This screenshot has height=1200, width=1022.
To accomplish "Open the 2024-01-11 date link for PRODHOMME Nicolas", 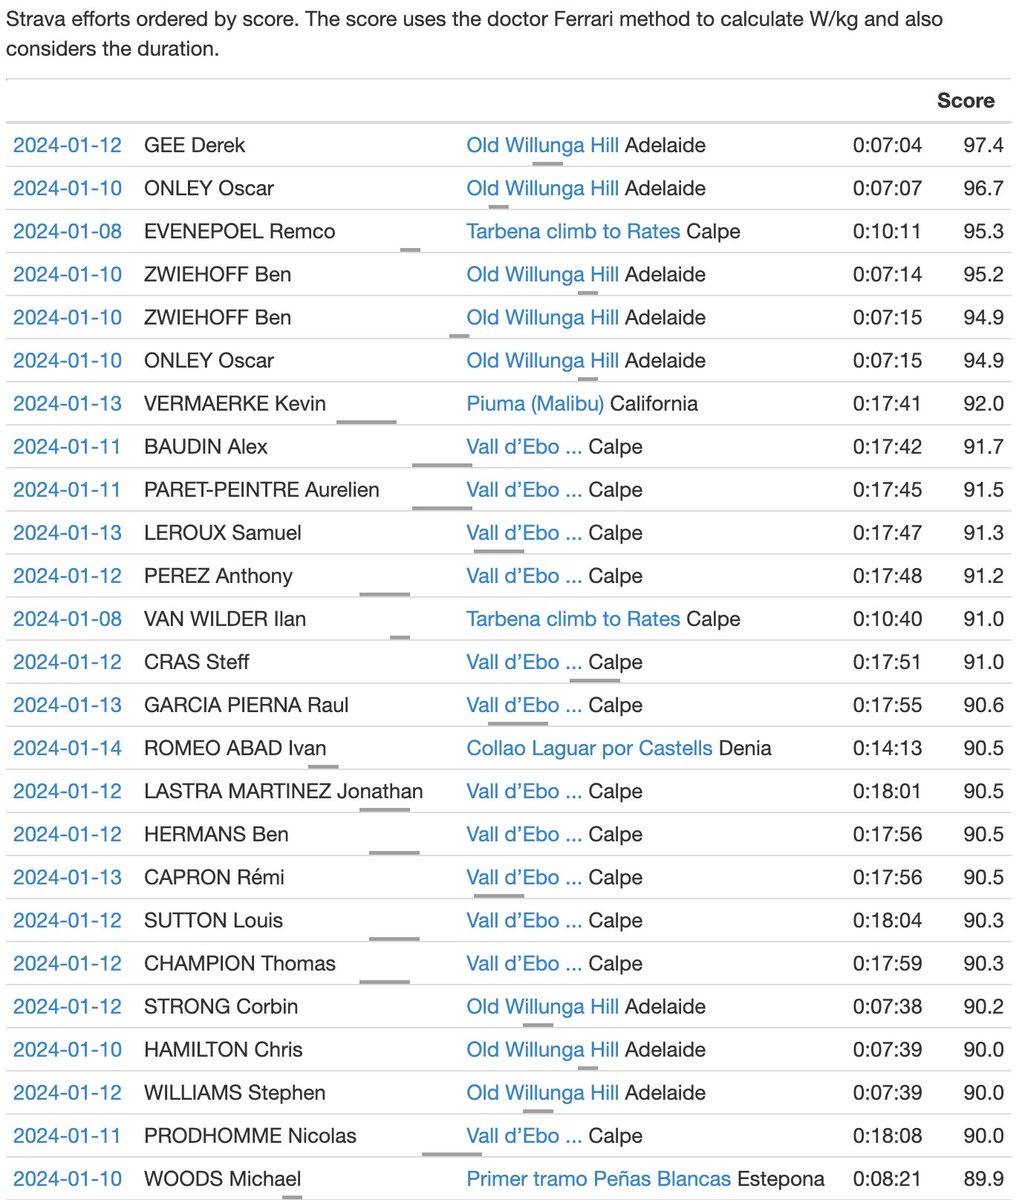I will (67, 1135).
